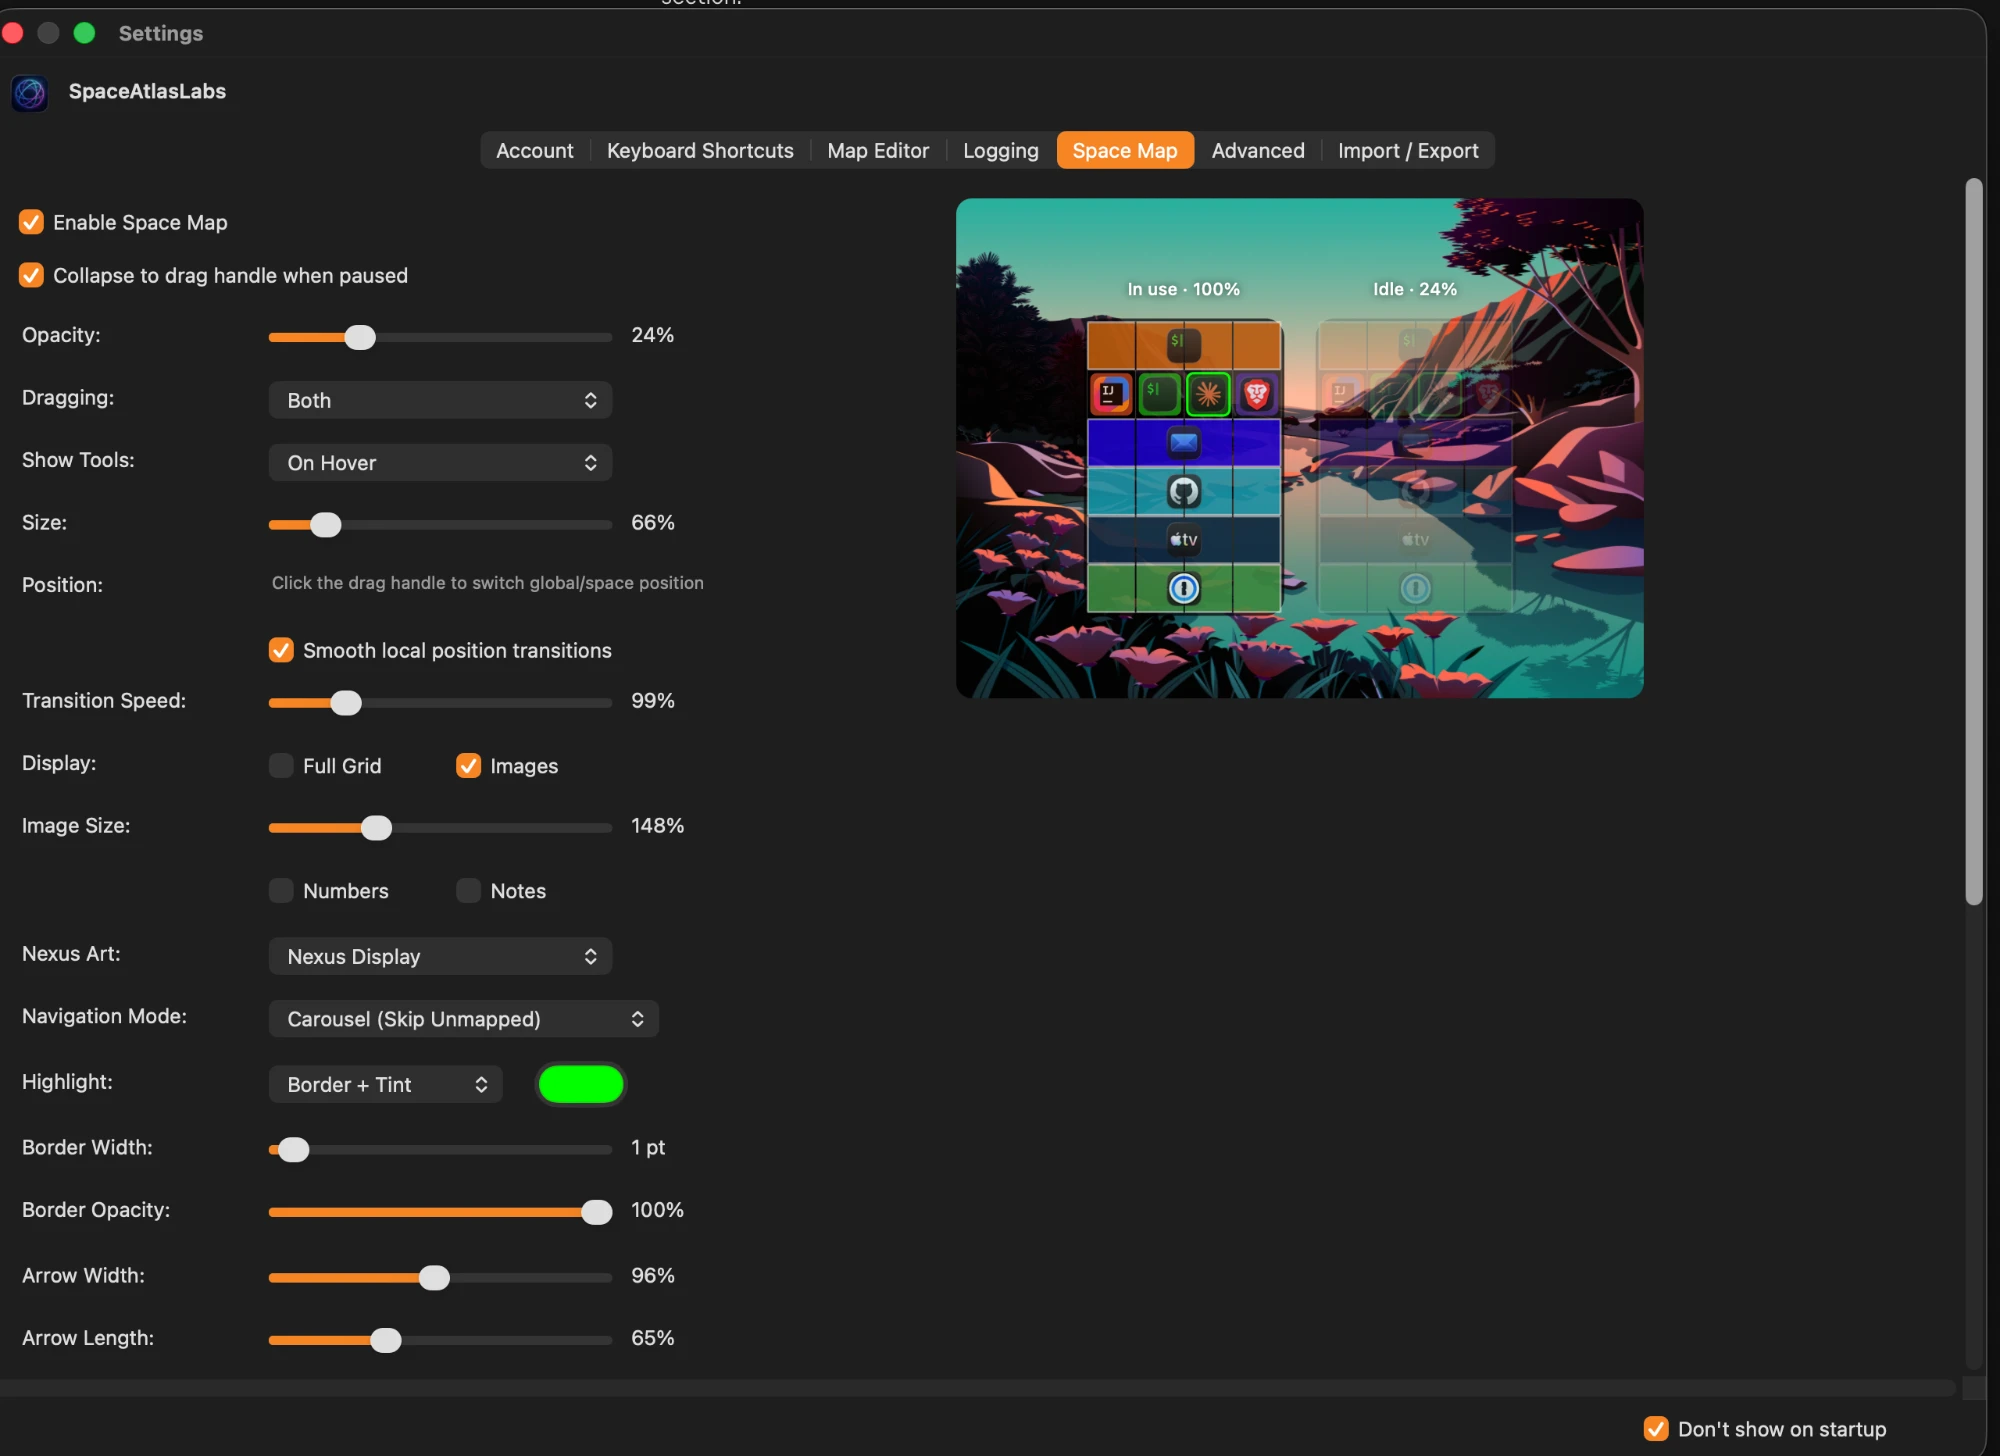Select the GitHub icon in the In use map

[1184, 491]
